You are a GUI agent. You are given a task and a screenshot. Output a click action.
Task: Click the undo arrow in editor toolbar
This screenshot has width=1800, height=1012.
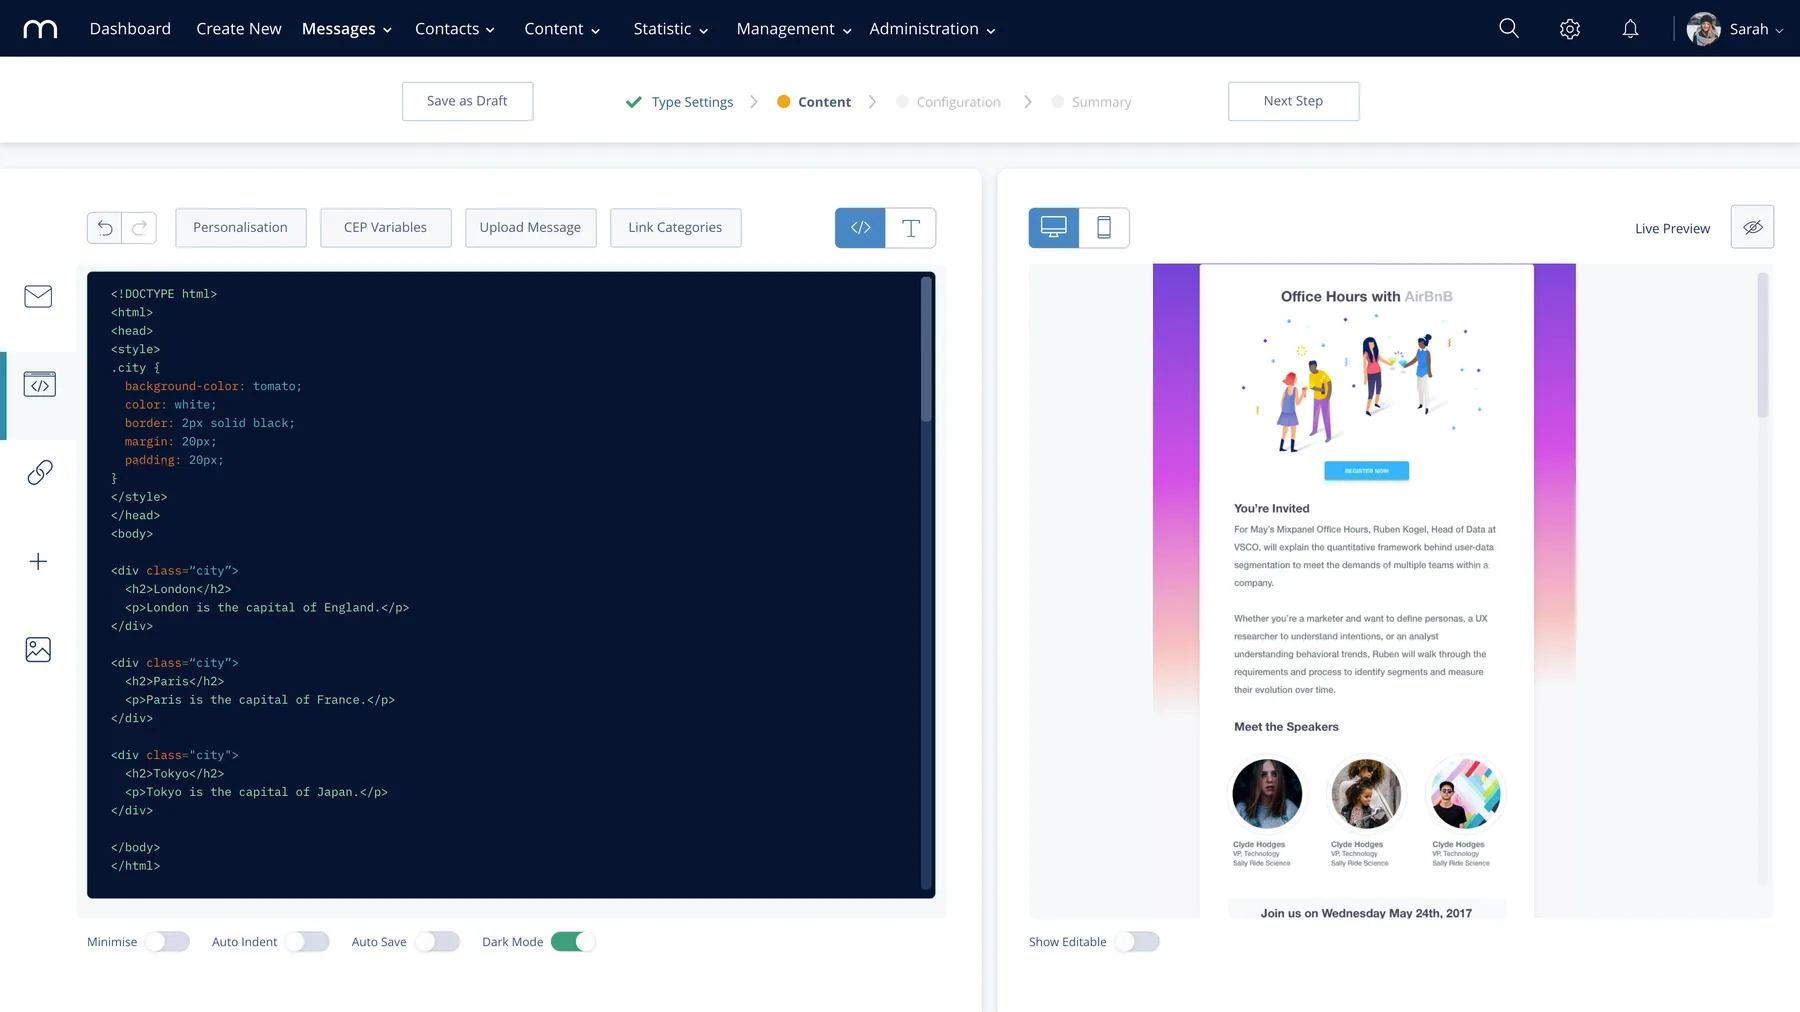[105, 228]
